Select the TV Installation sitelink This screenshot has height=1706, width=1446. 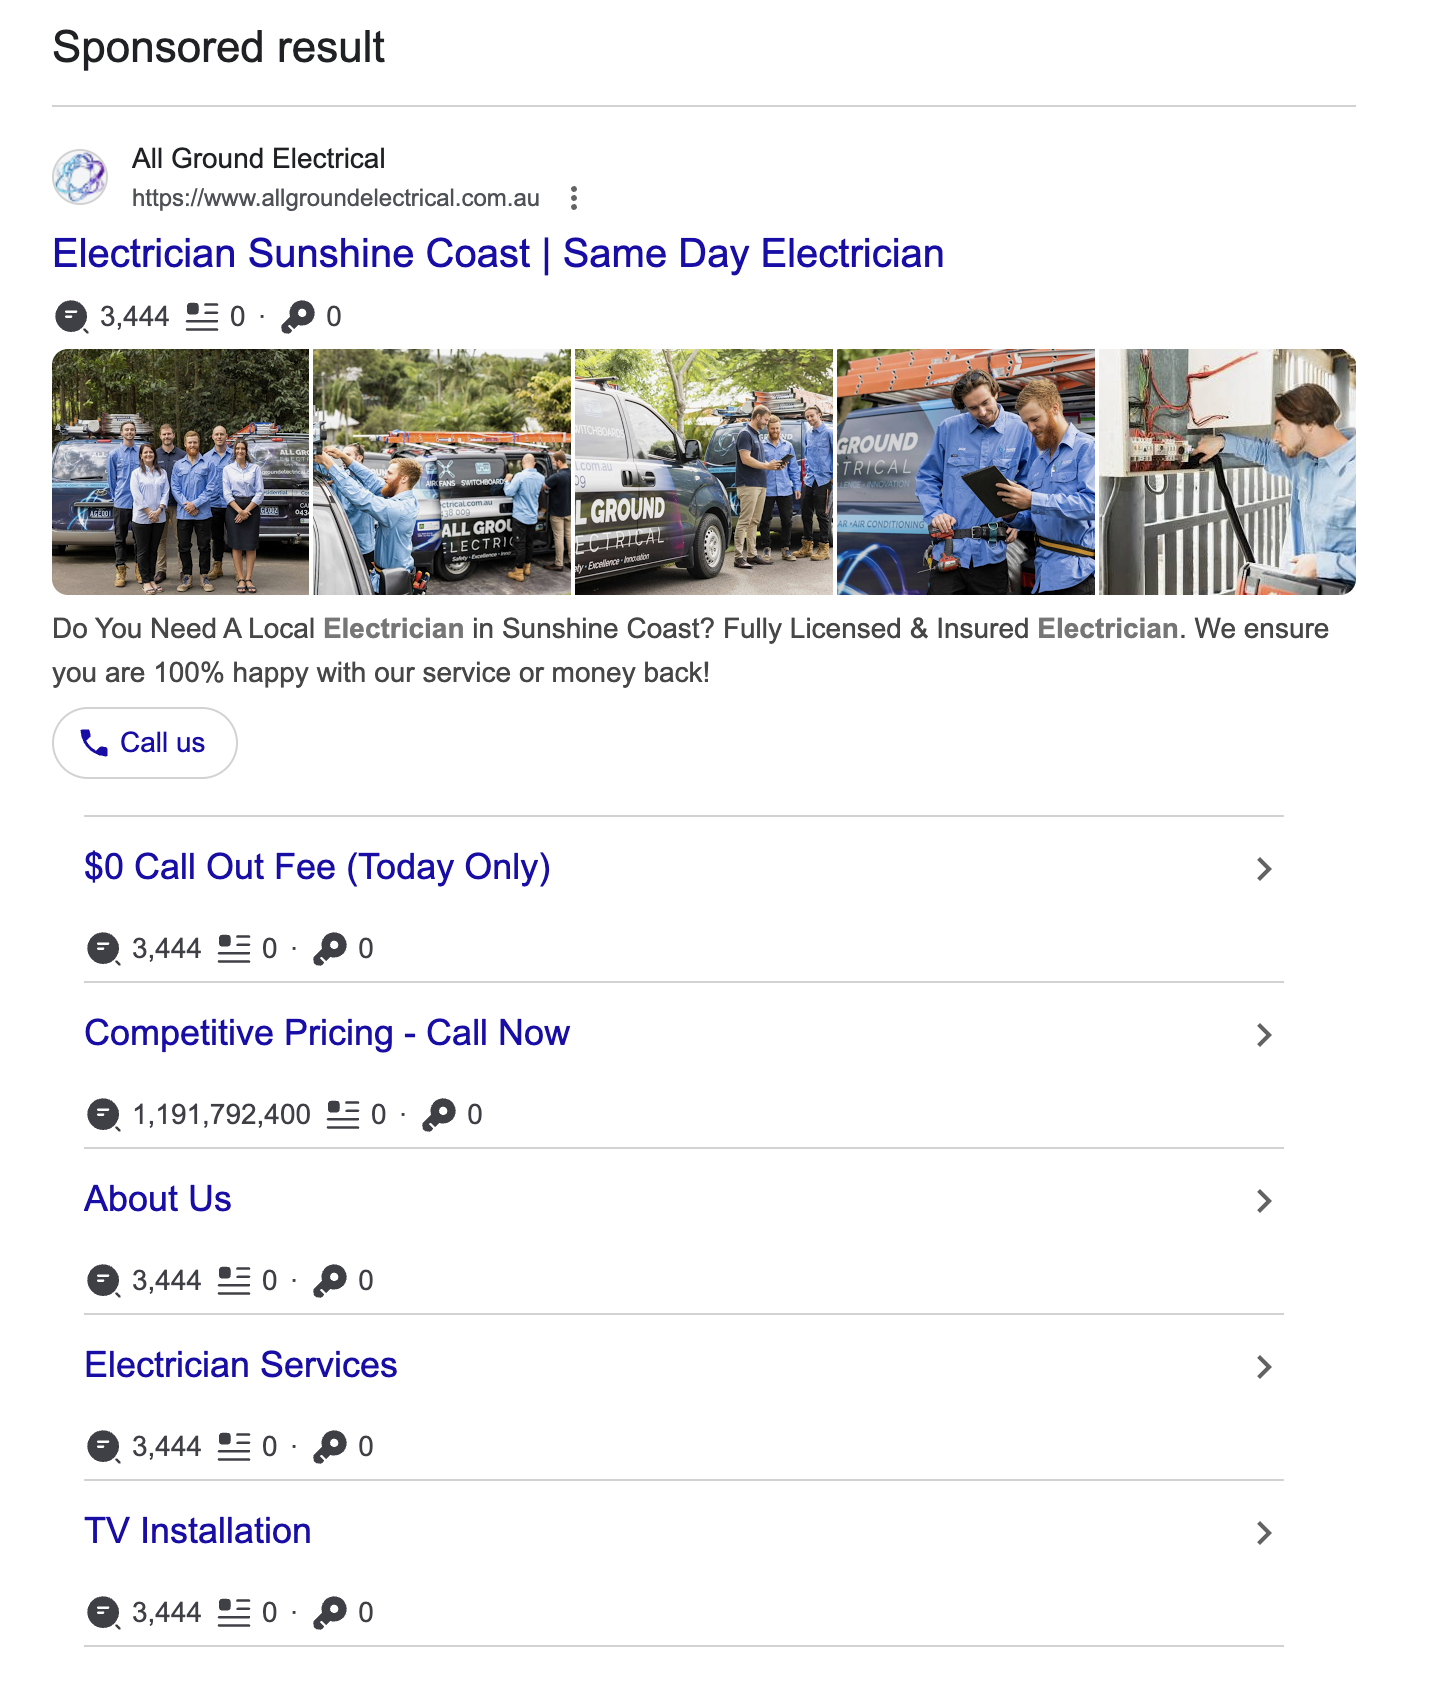197,1530
